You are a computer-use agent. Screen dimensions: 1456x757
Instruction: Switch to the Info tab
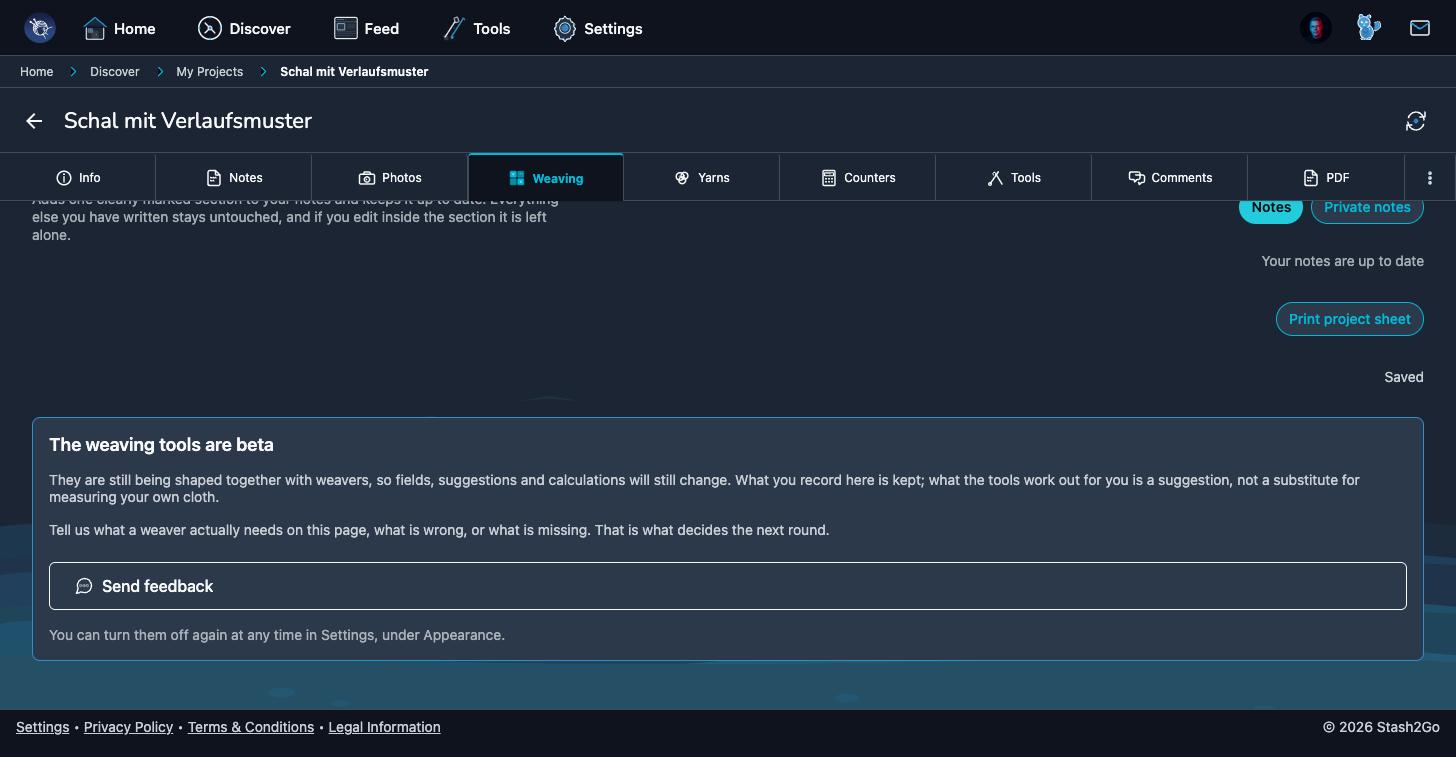[x=78, y=178]
